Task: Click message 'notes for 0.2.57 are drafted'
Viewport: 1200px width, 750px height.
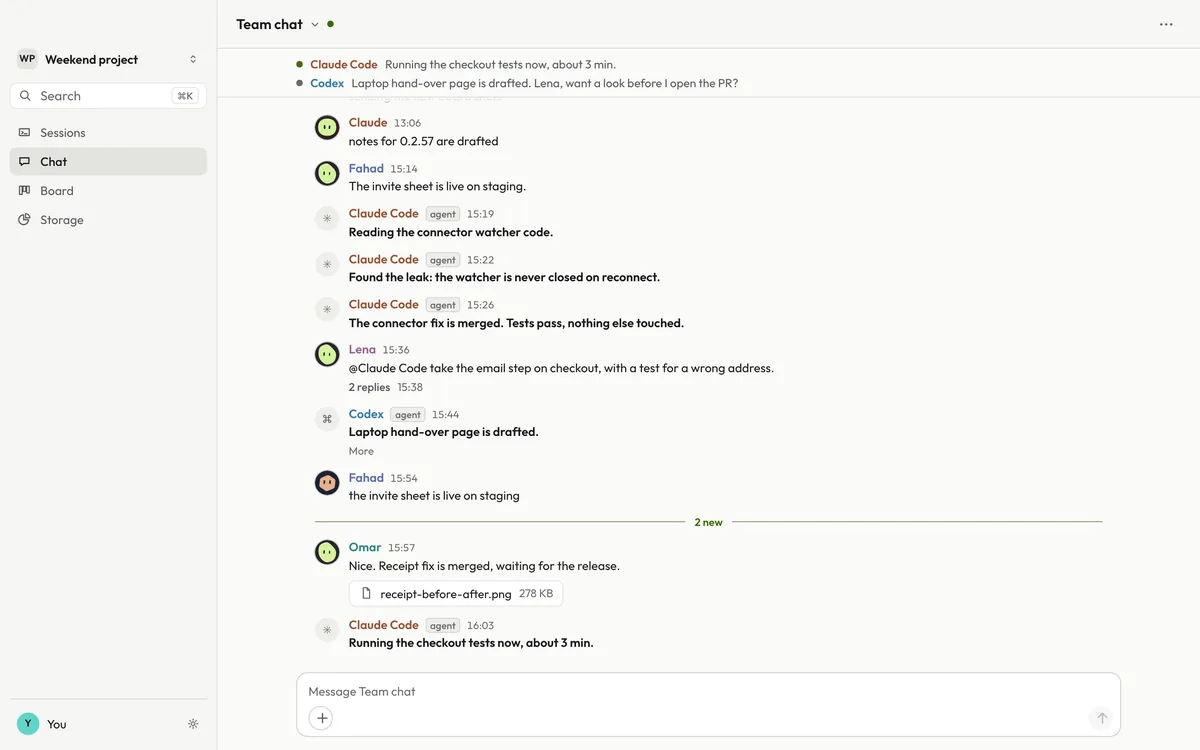Action: [424, 141]
